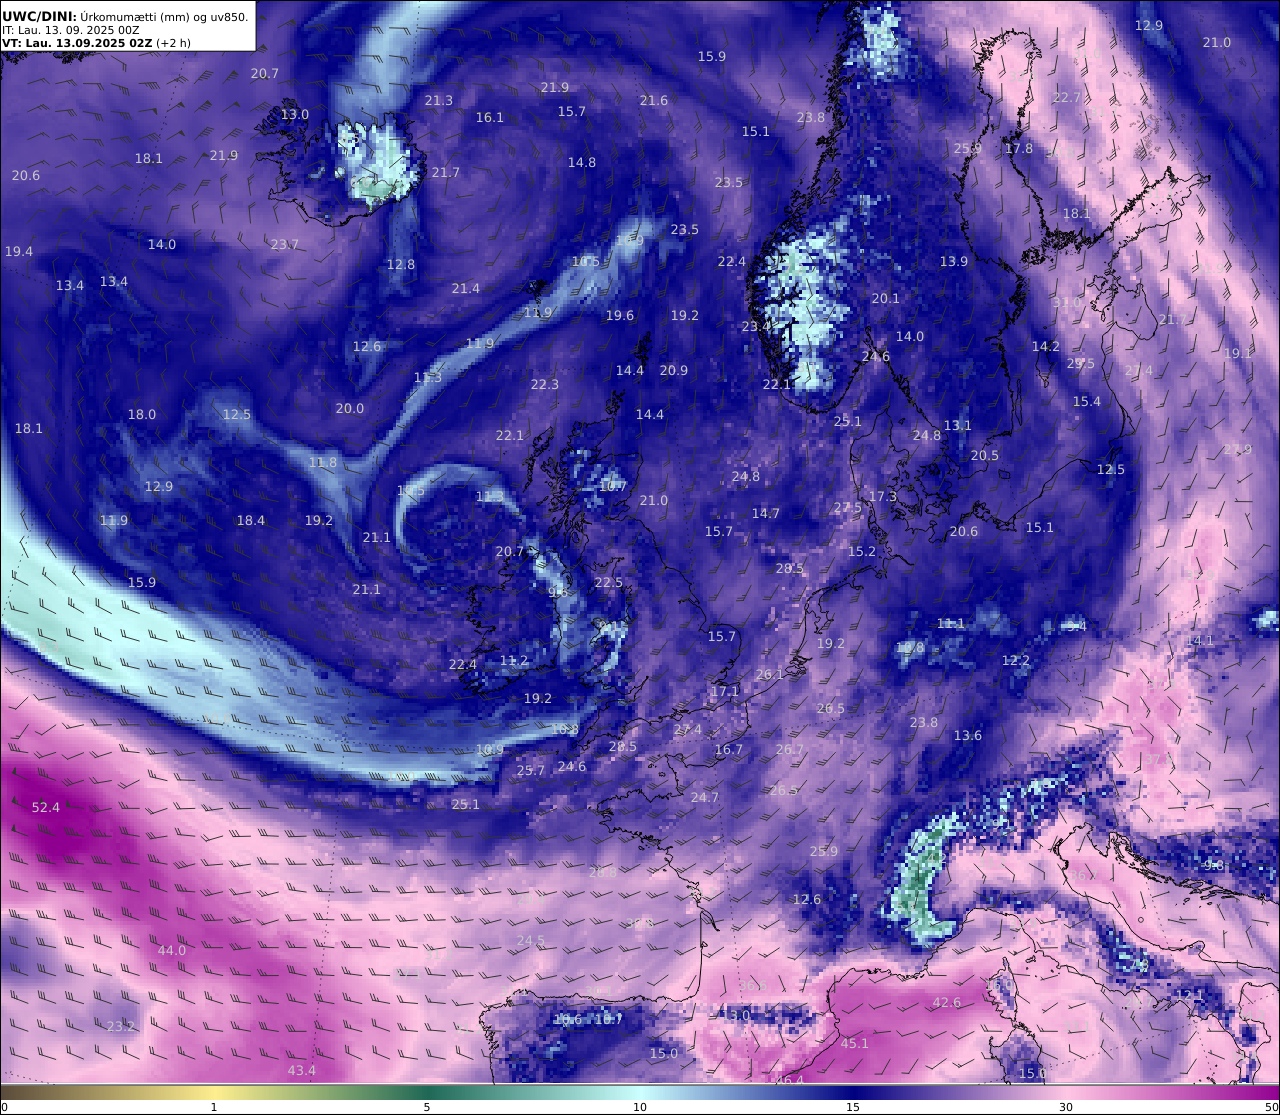Image resolution: width=1280 pixels, height=1115 pixels.
Task: Click the 18.0 value on the map
Action: click(x=141, y=414)
